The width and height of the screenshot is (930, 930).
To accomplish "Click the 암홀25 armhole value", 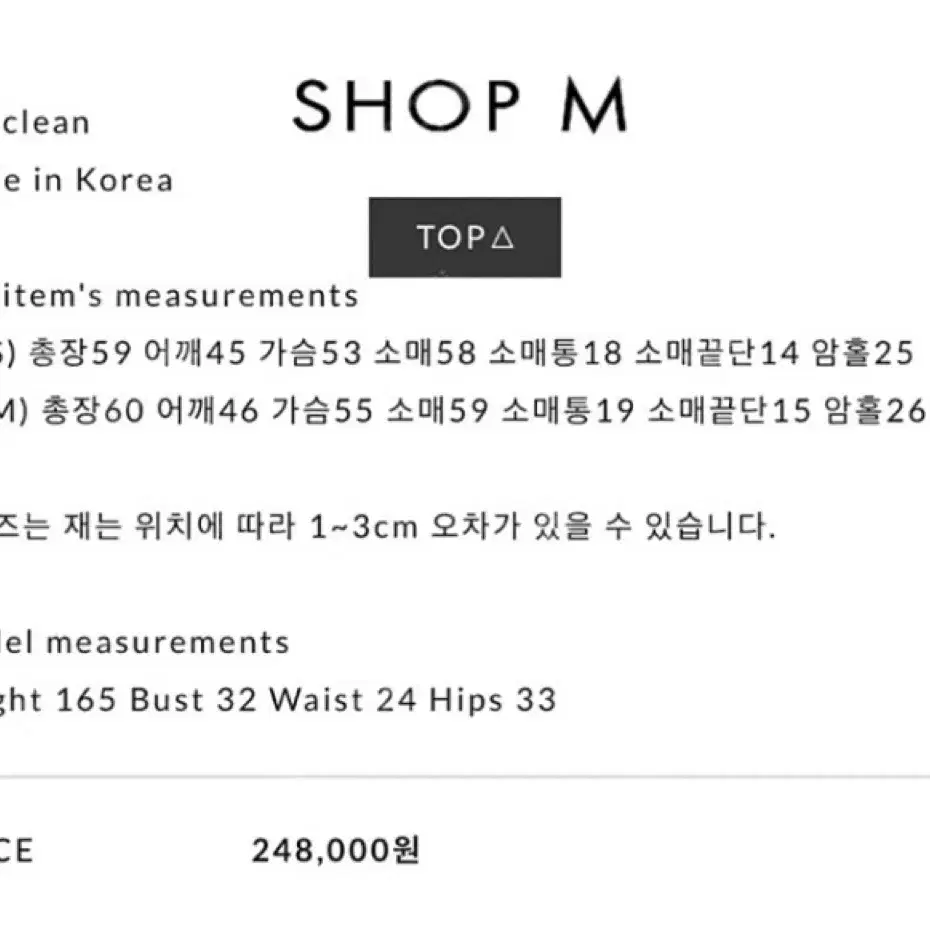I will [862, 352].
